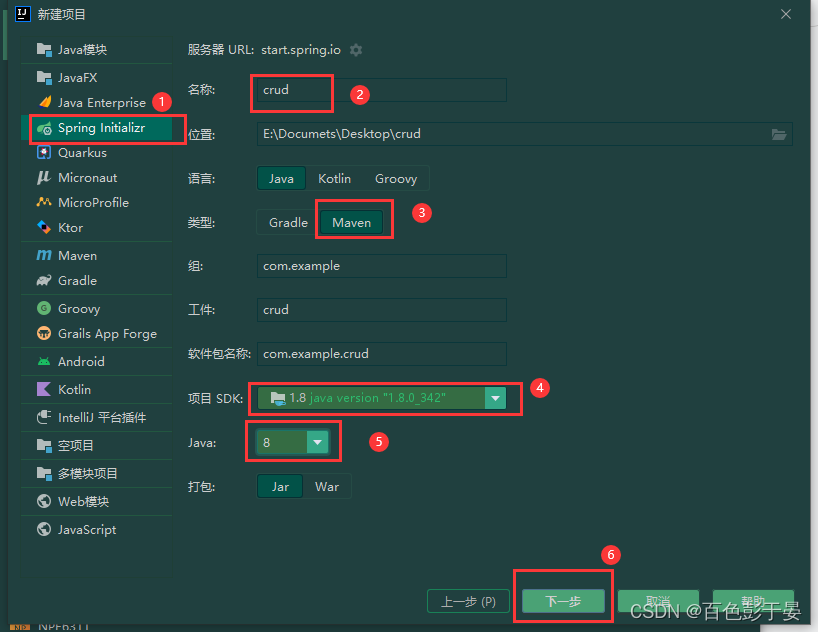Click the Maven m icon in sidebar

point(44,255)
